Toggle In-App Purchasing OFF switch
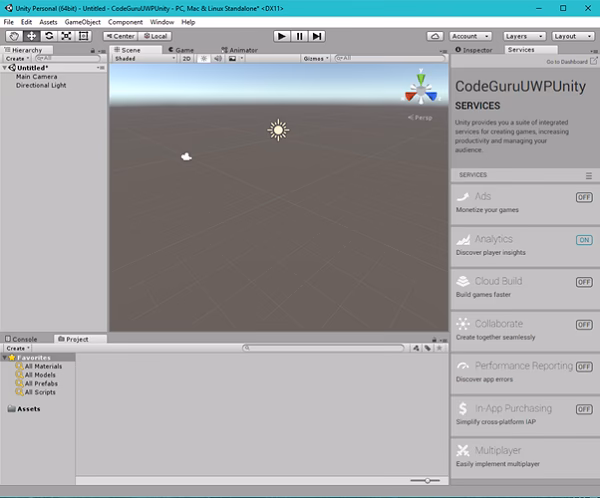 pos(584,409)
